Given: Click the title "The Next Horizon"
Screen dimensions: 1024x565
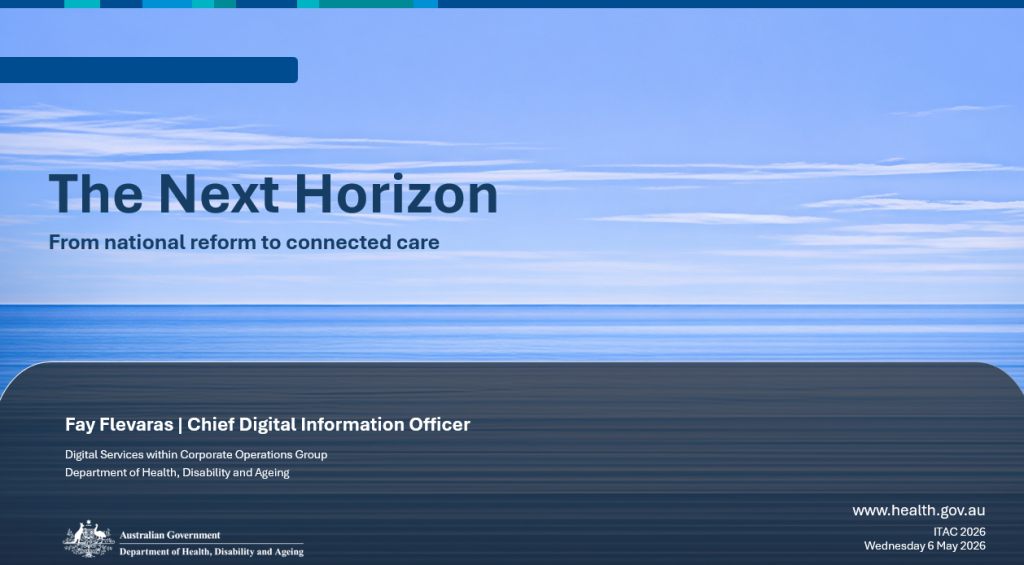Looking at the screenshot, I should [x=273, y=194].
